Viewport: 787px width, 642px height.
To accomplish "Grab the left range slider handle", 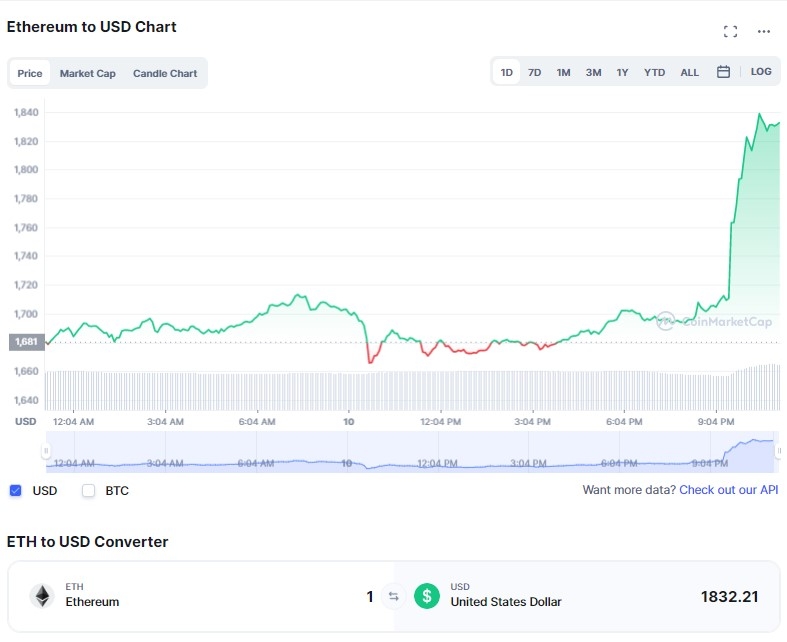I will tap(46, 451).
